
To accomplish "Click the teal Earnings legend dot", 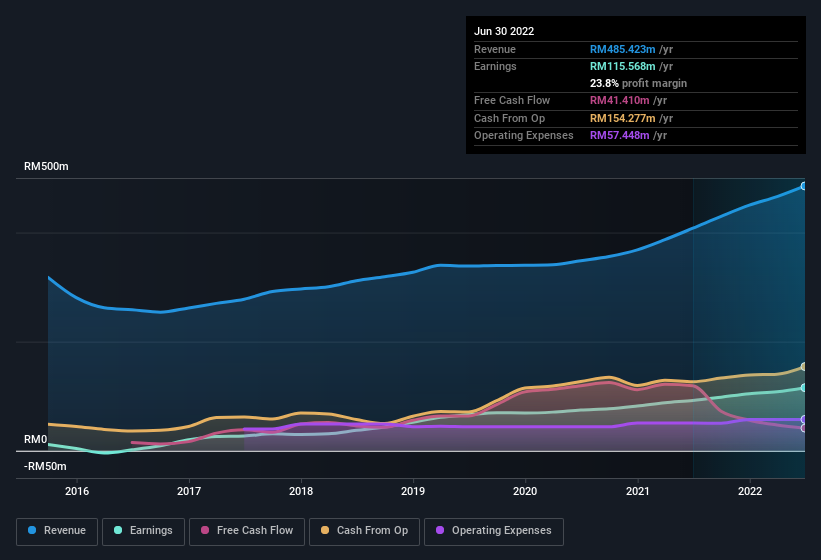I will pyautogui.click(x=118, y=530).
